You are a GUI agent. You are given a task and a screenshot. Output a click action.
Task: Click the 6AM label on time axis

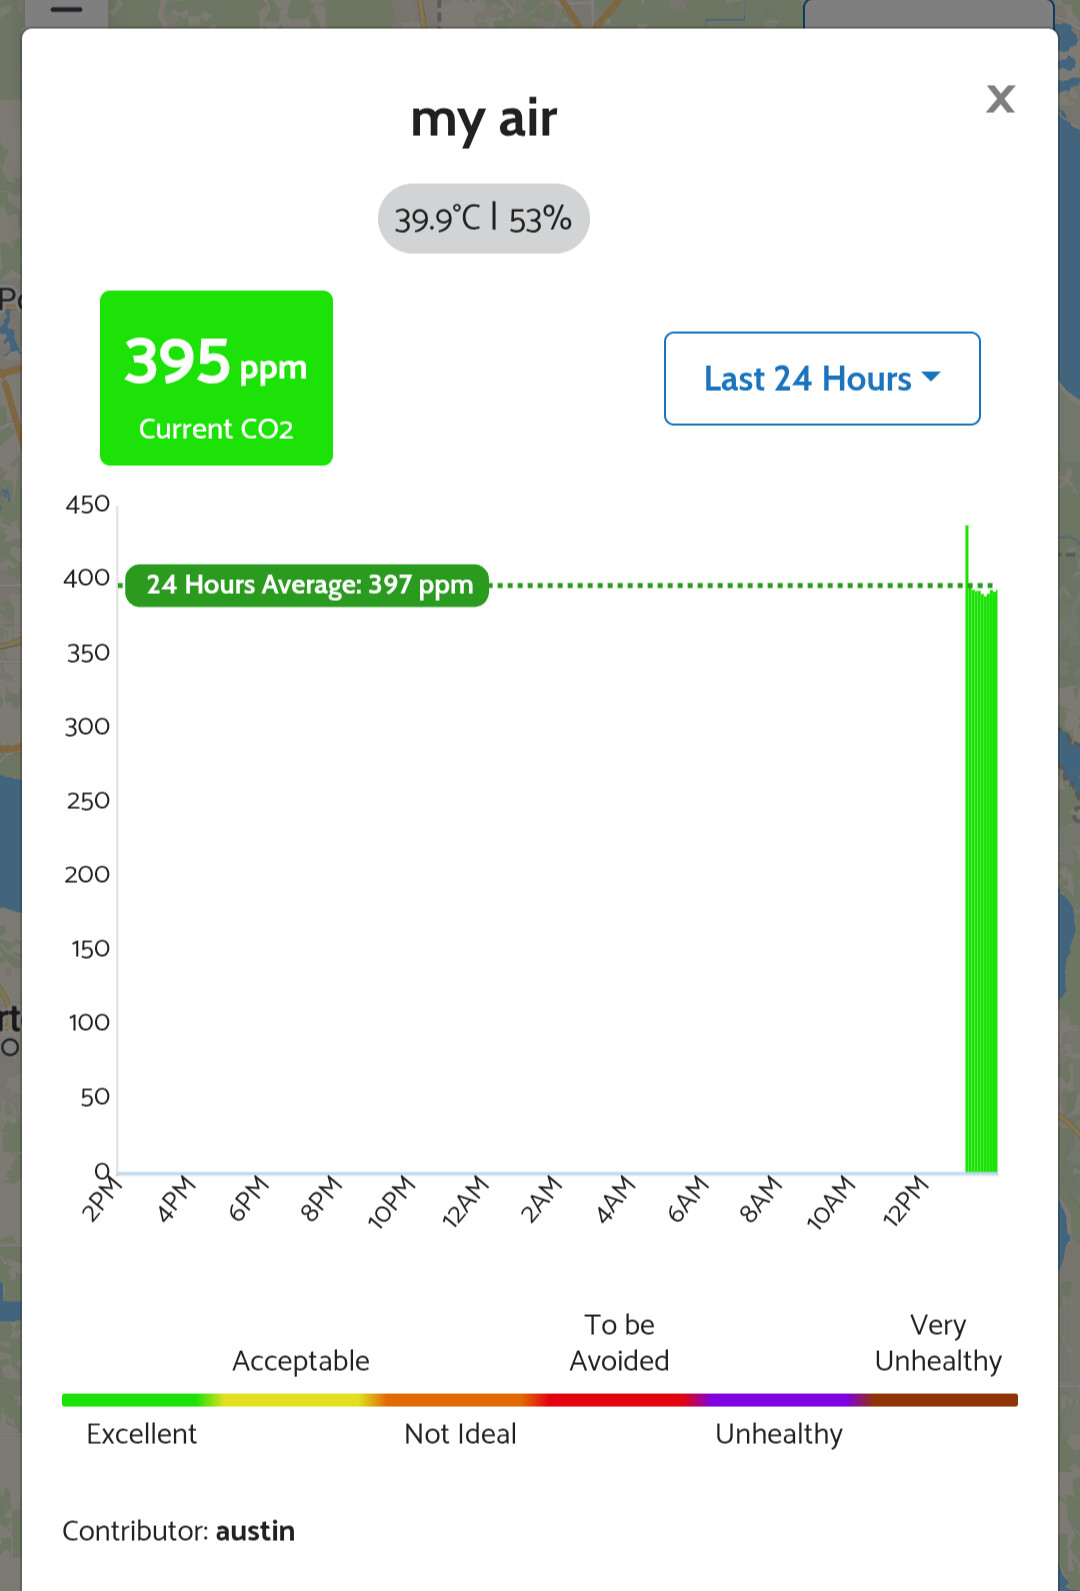pos(688,1199)
